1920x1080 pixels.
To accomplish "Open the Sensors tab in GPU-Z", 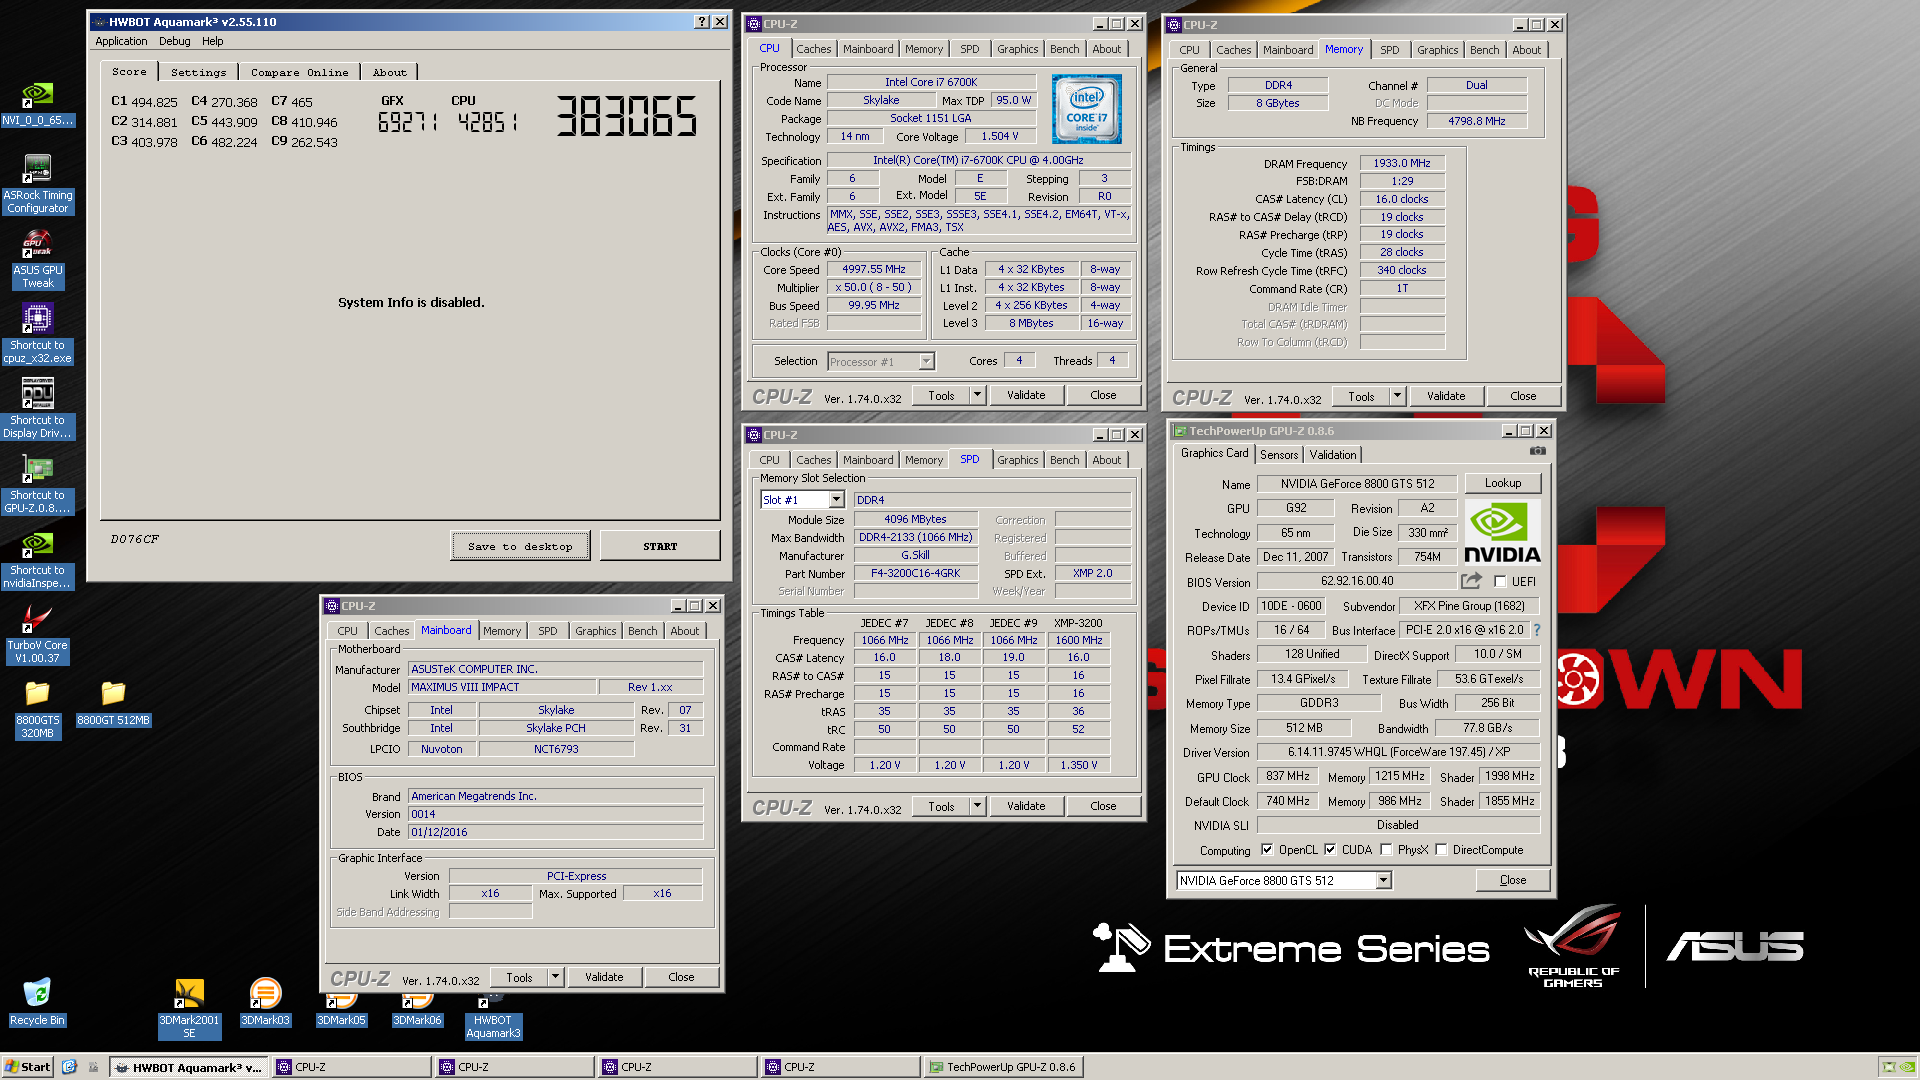I will [1279, 454].
